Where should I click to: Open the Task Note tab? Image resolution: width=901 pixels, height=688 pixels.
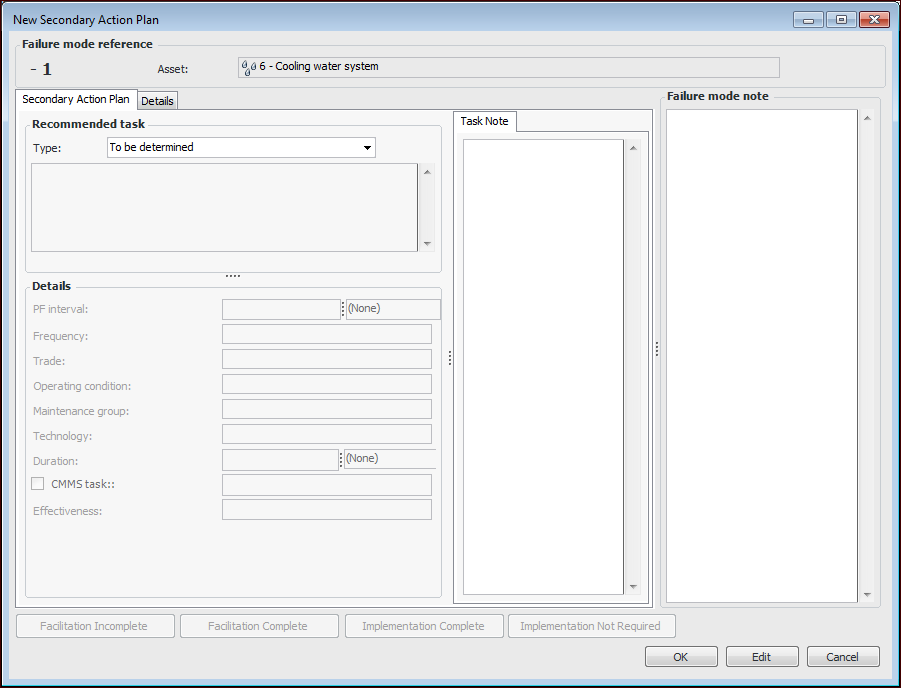pyautogui.click(x=484, y=121)
